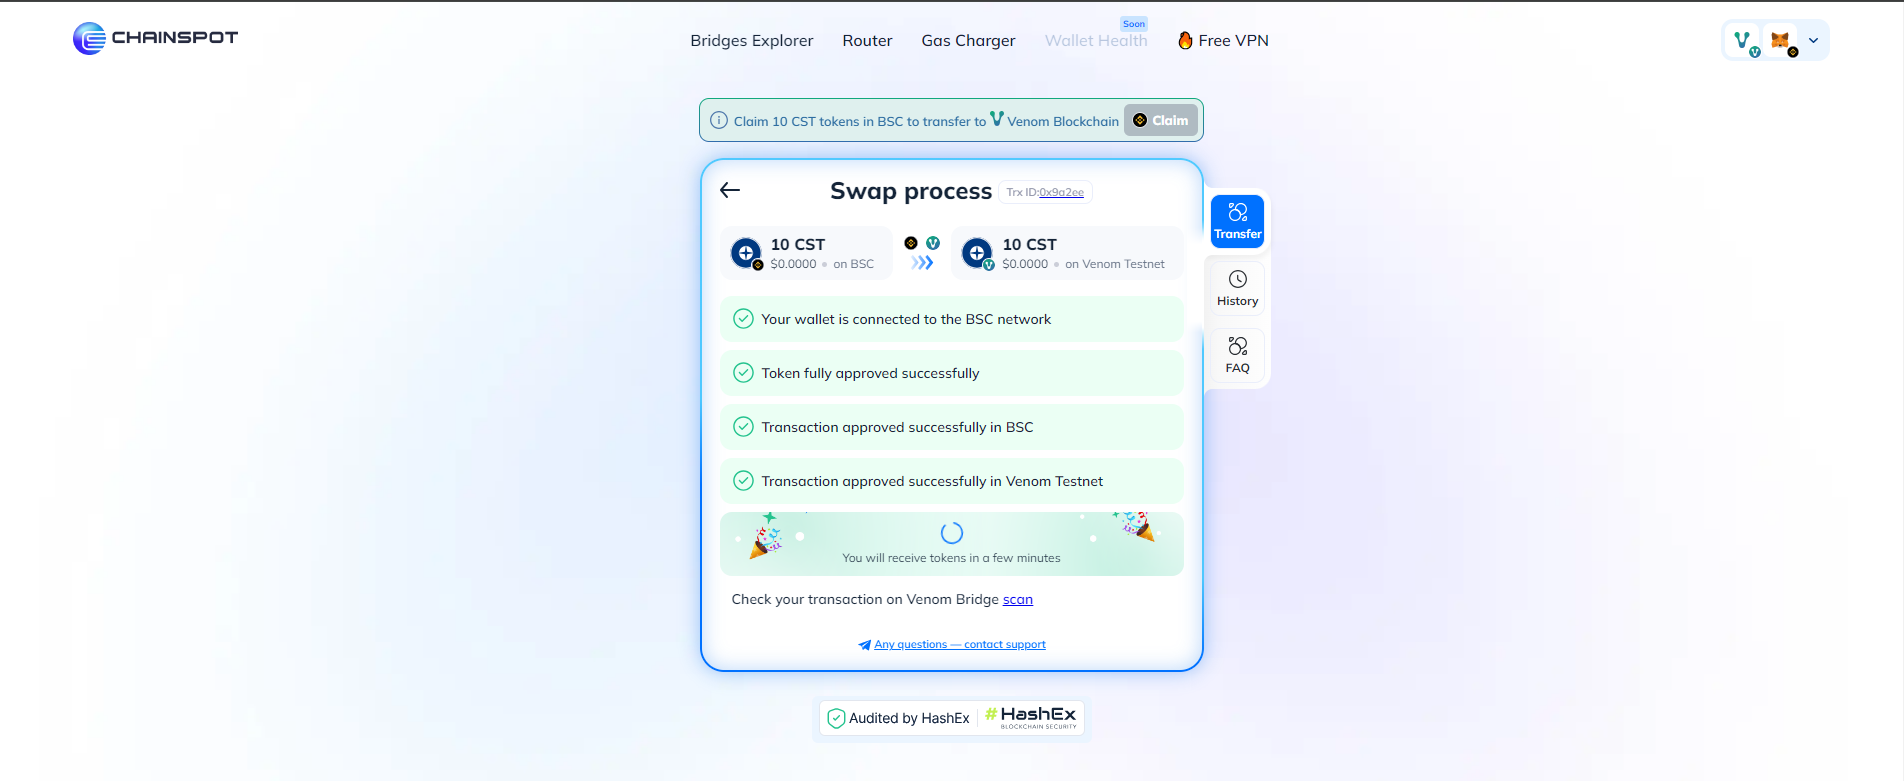Click checkmark for Token fully approved step

(743, 373)
